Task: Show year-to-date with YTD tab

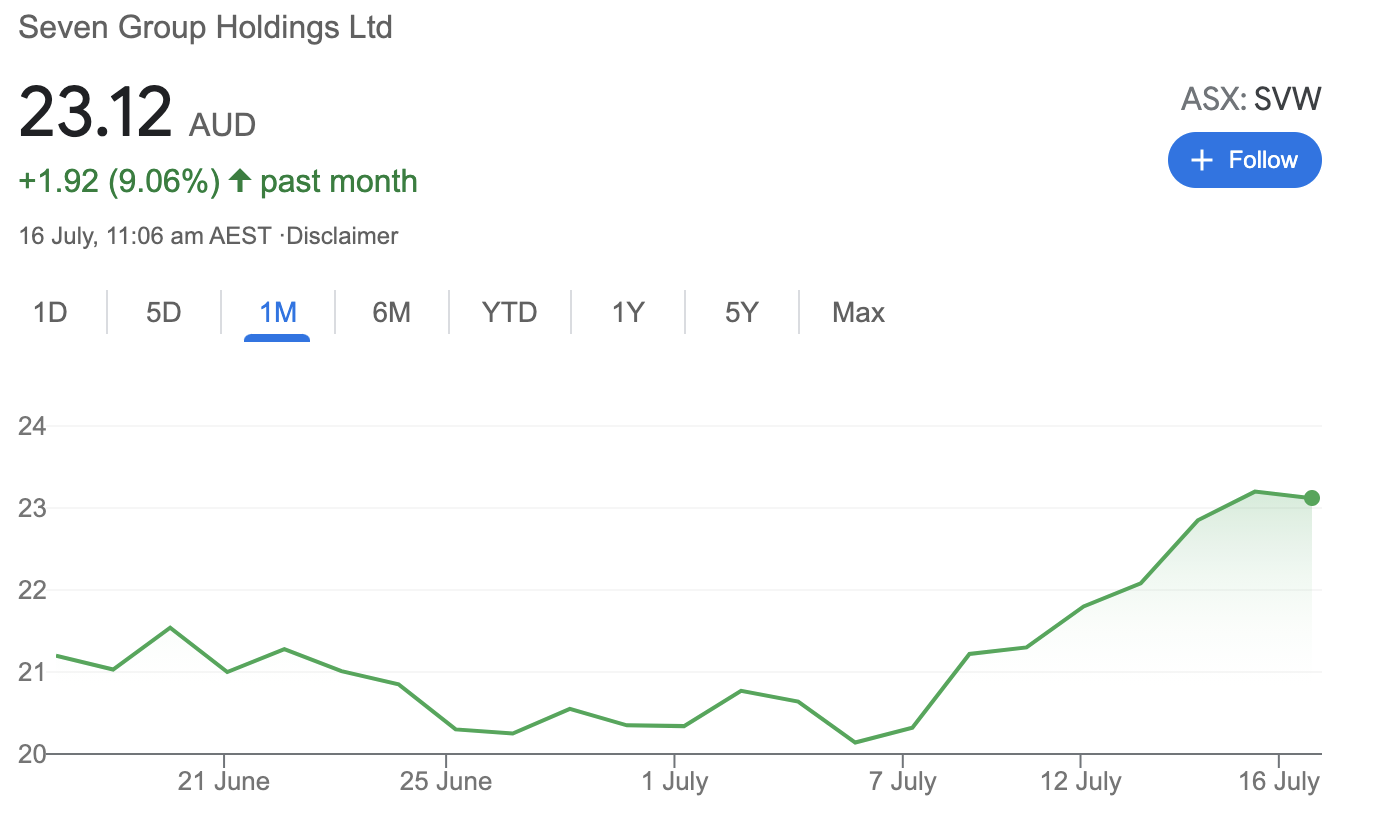Action: [509, 313]
